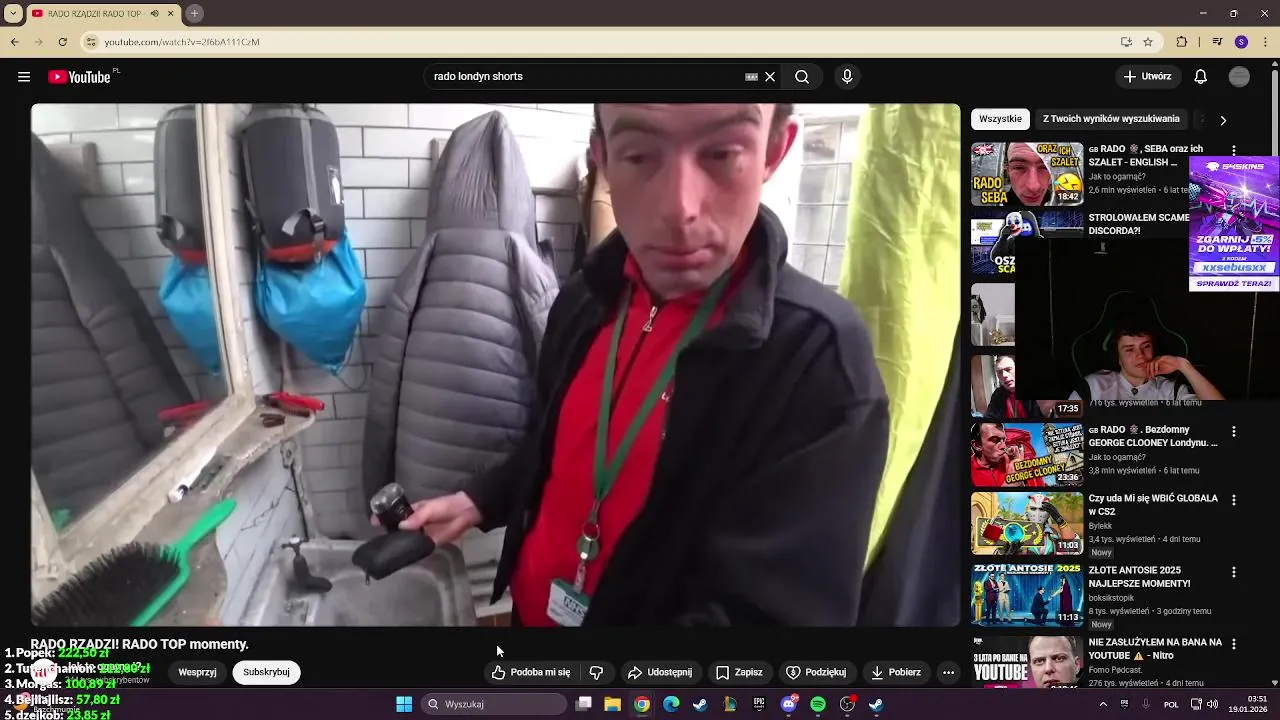Click the magnifier search button
Image resolution: width=1280 pixels, height=720 pixels.
click(802, 77)
